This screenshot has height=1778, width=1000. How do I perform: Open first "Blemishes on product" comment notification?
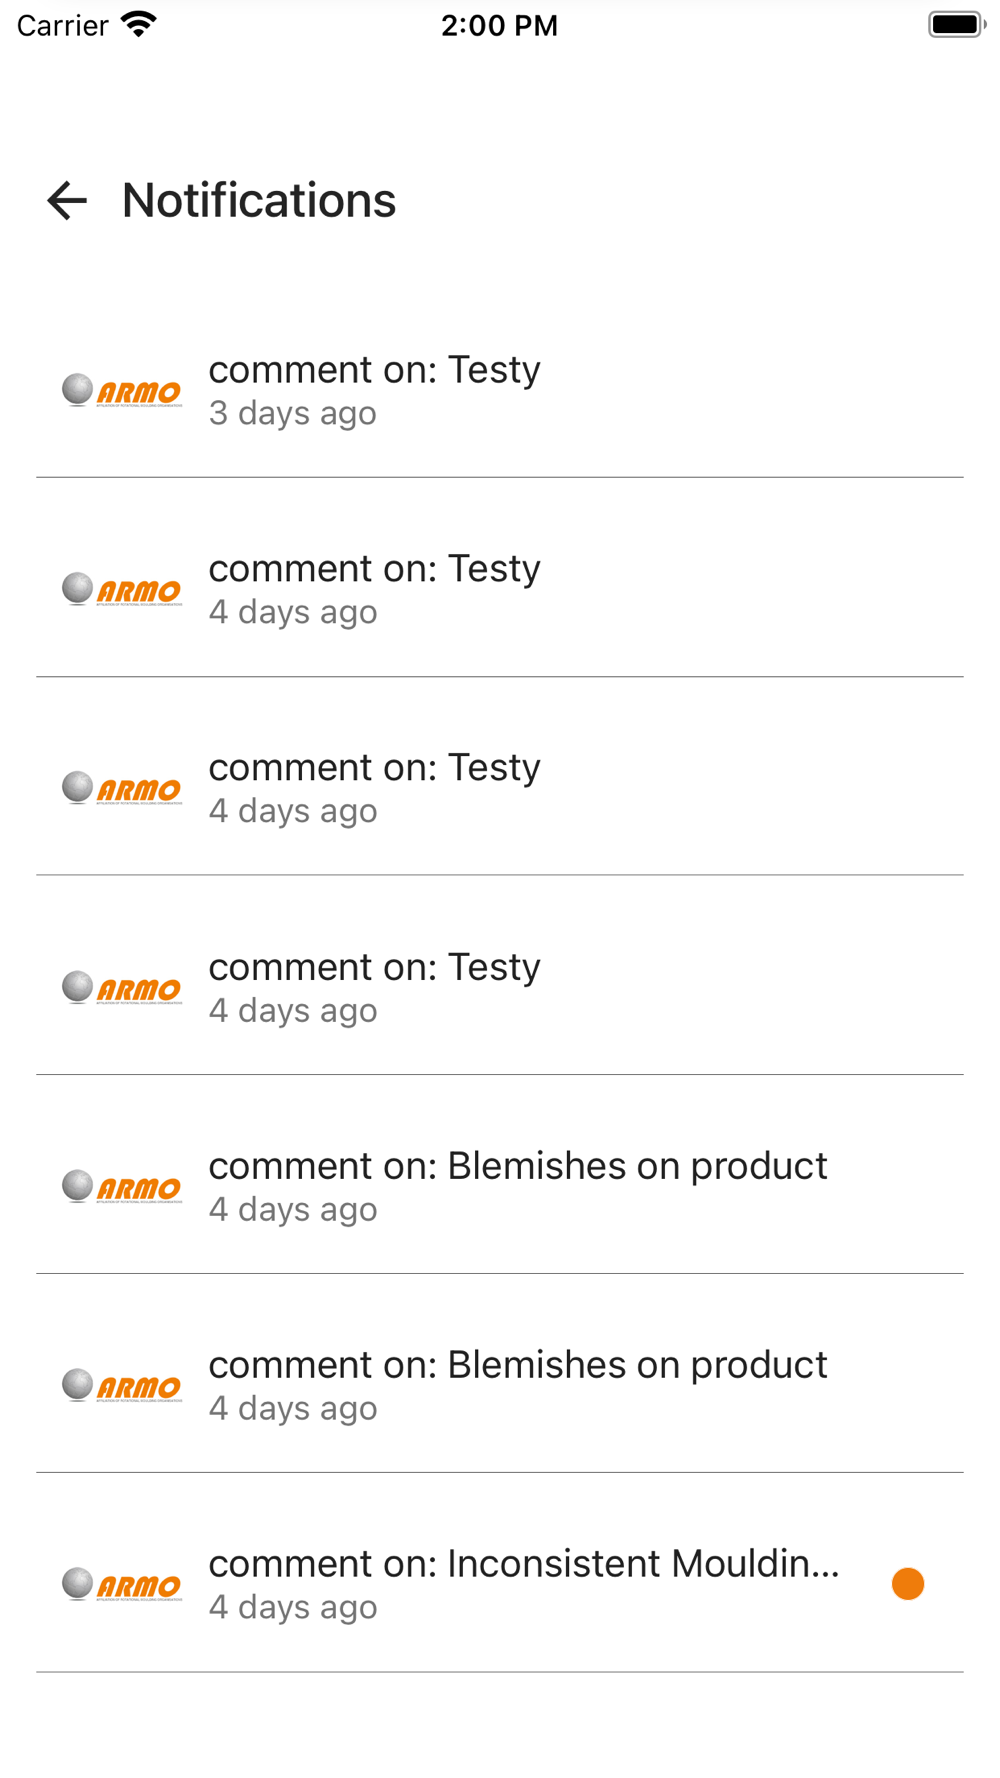[x=517, y=1166]
